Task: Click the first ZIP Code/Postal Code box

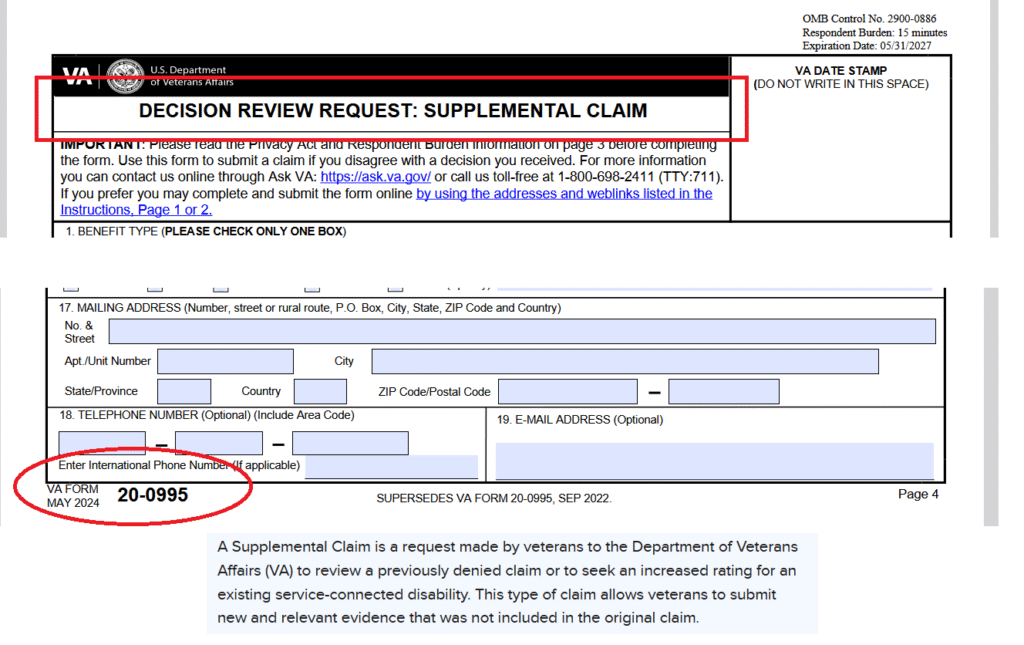Action: (567, 391)
